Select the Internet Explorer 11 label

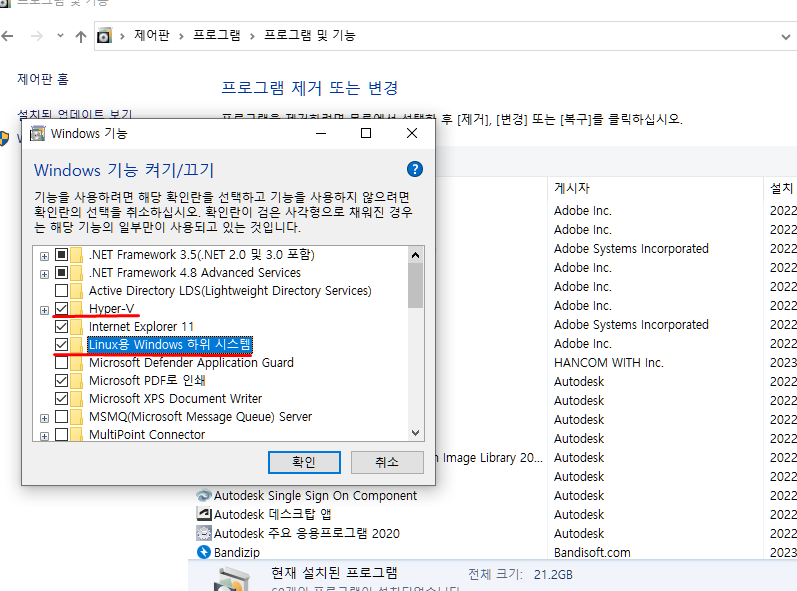(x=141, y=326)
